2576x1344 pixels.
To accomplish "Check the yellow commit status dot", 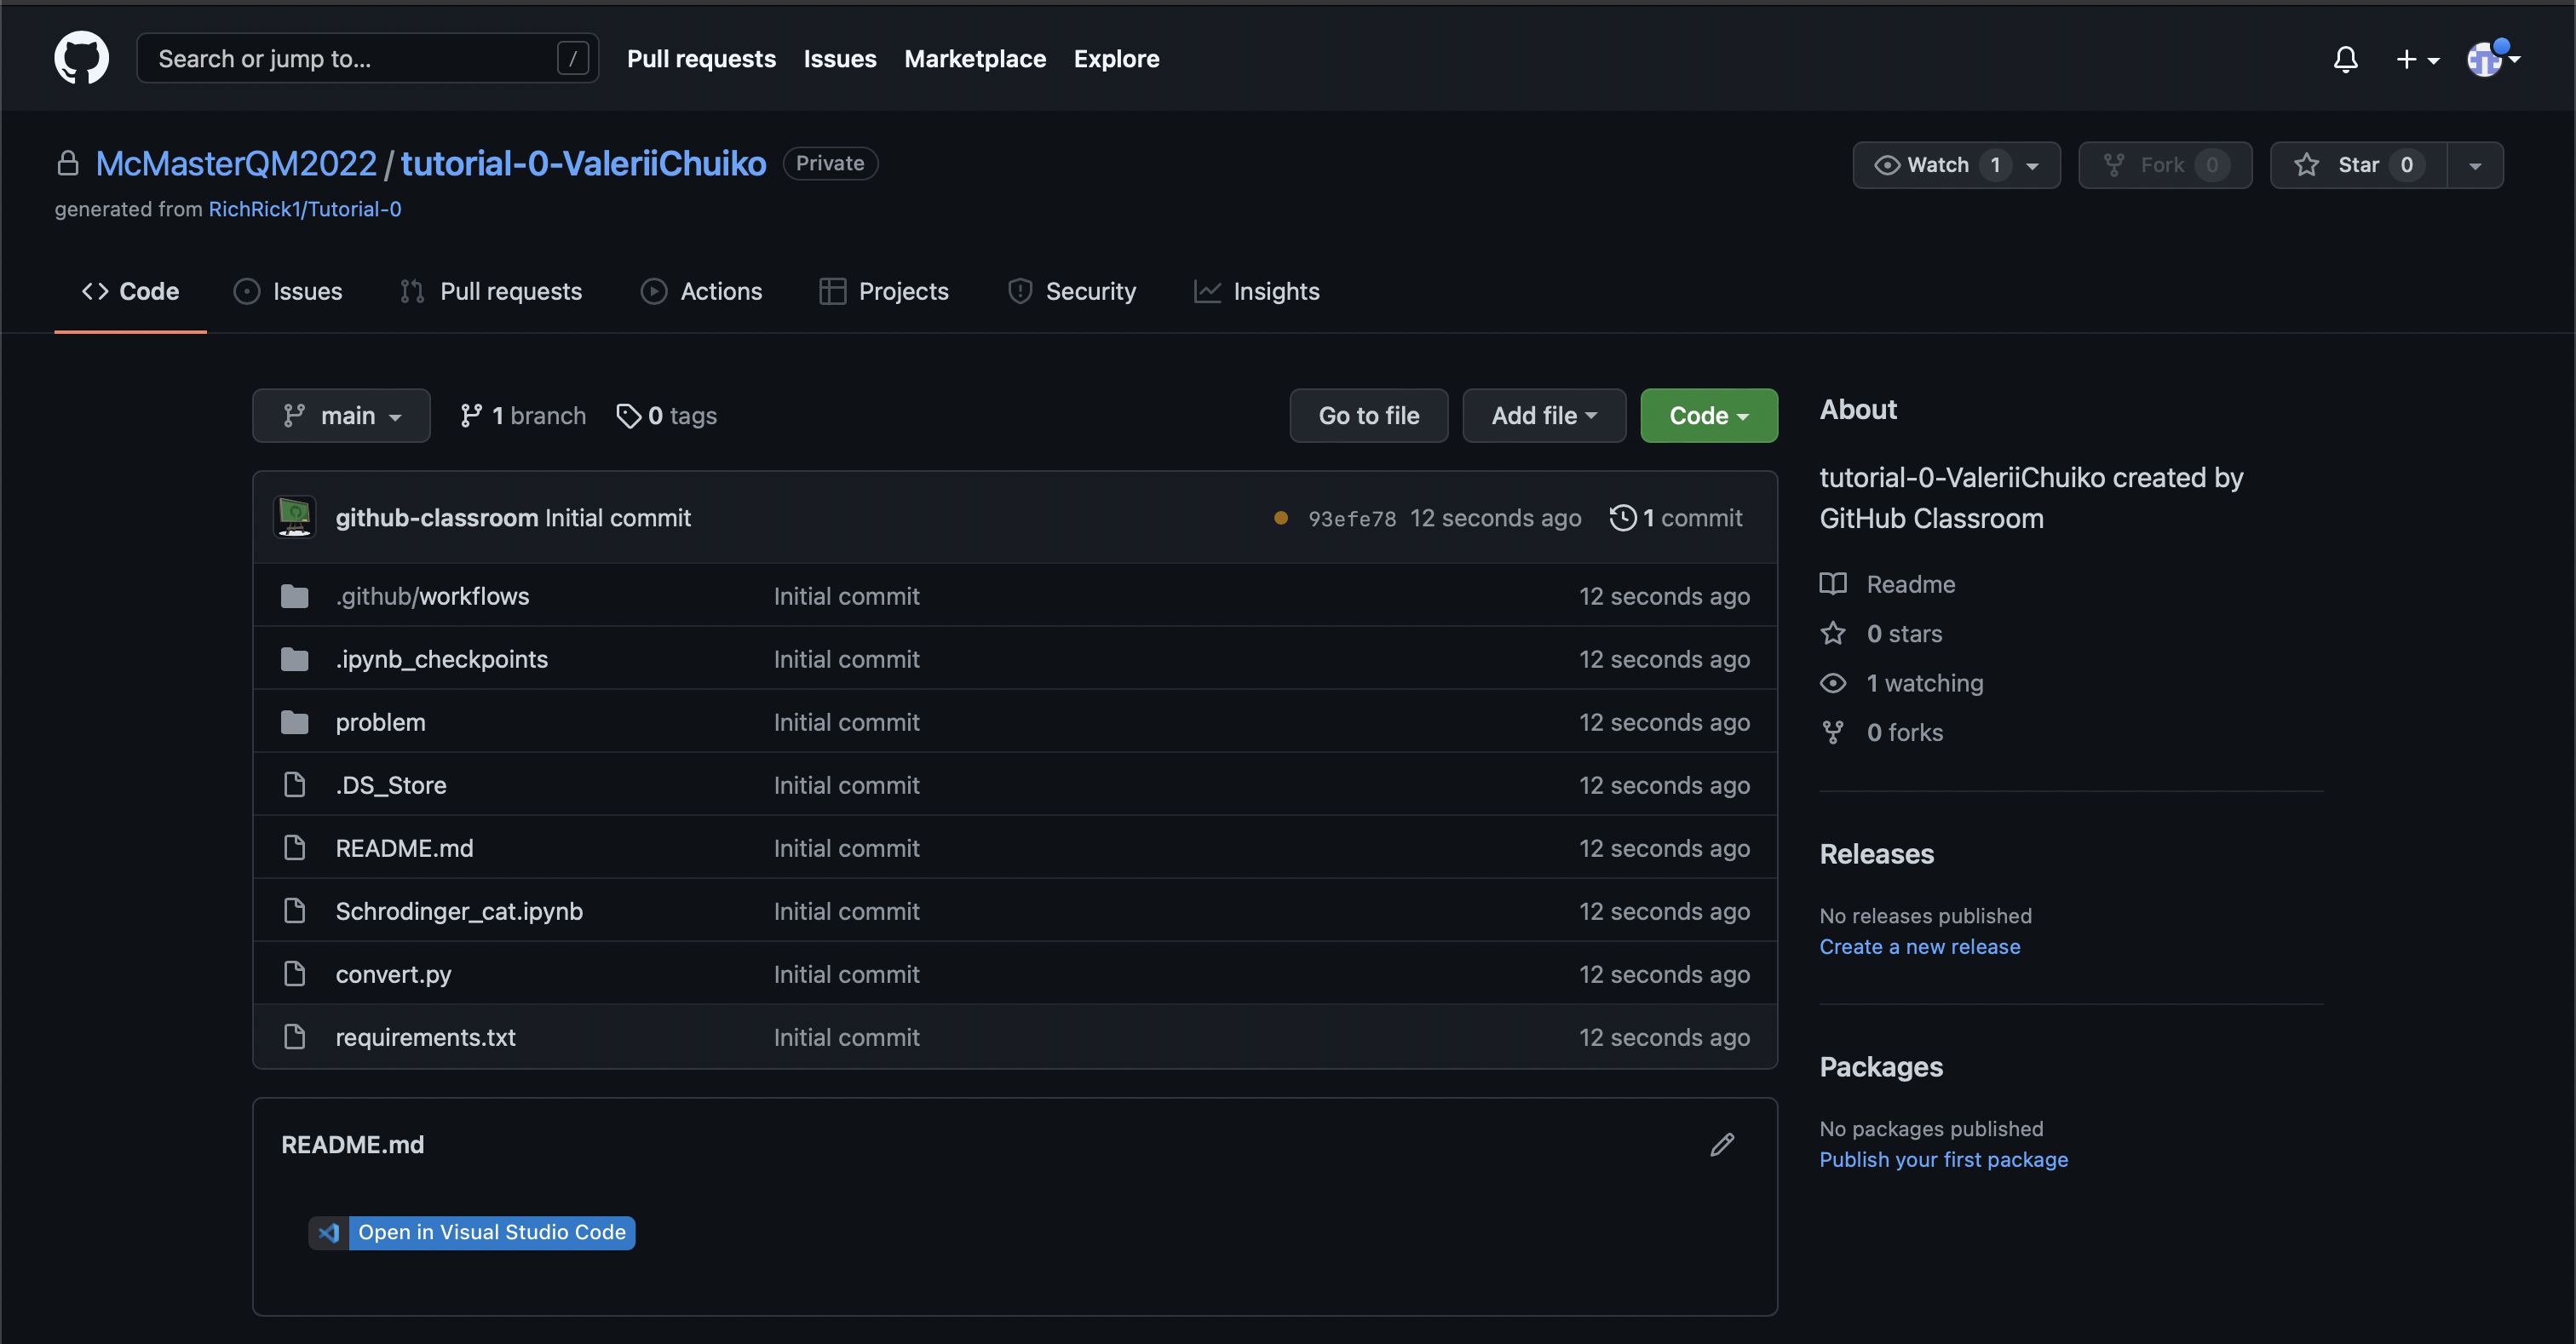I will [1281, 518].
